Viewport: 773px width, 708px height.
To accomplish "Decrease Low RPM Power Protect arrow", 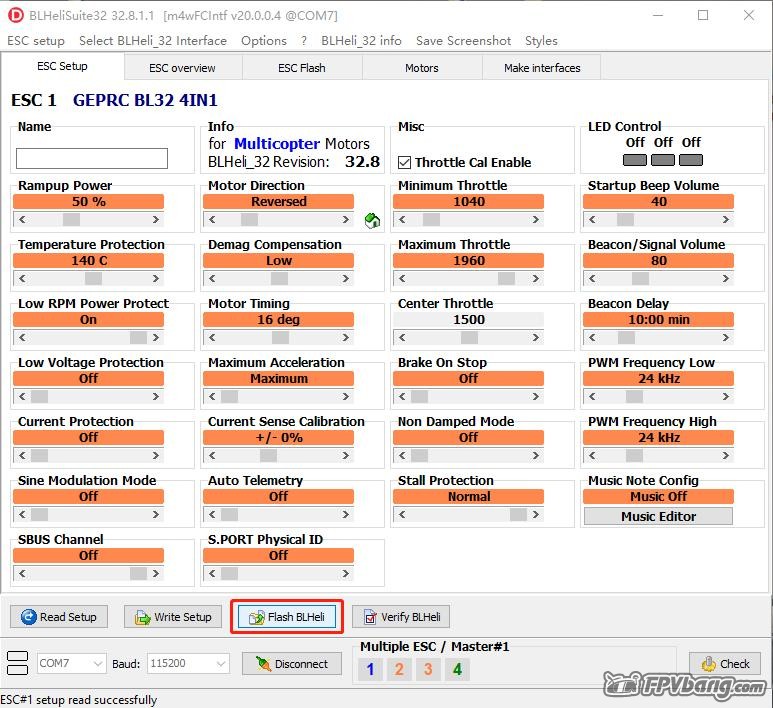I will pyautogui.click(x=22, y=338).
